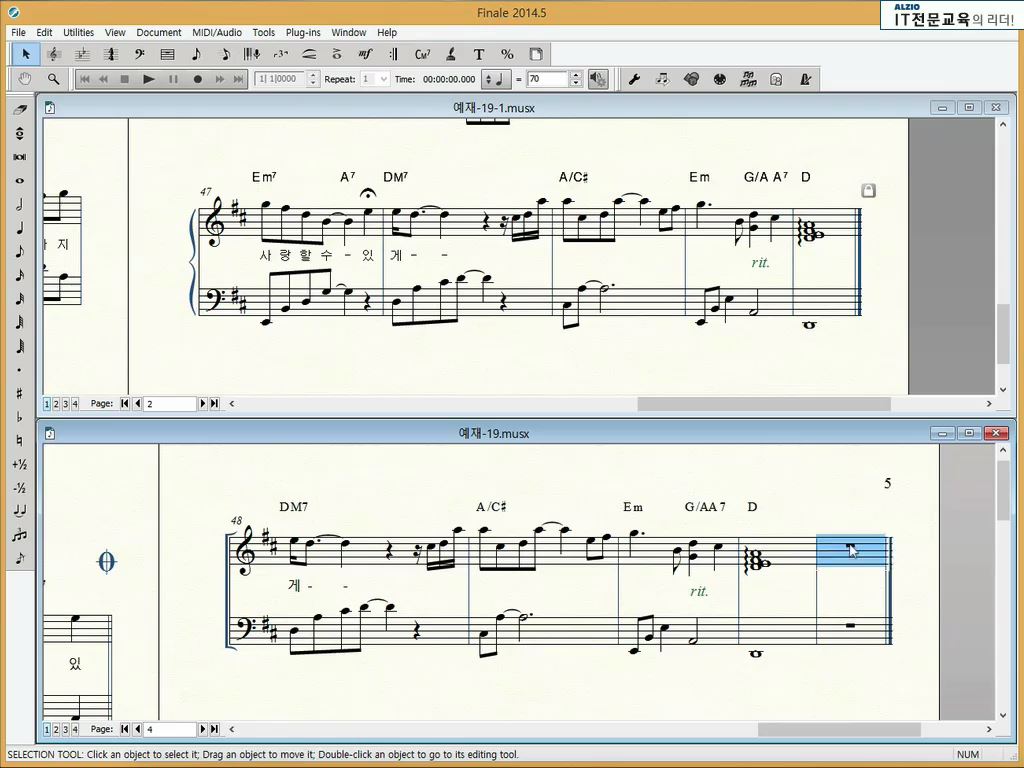Click the tempo value field showing 70
Image resolution: width=1024 pixels, height=768 pixels.
coord(547,79)
